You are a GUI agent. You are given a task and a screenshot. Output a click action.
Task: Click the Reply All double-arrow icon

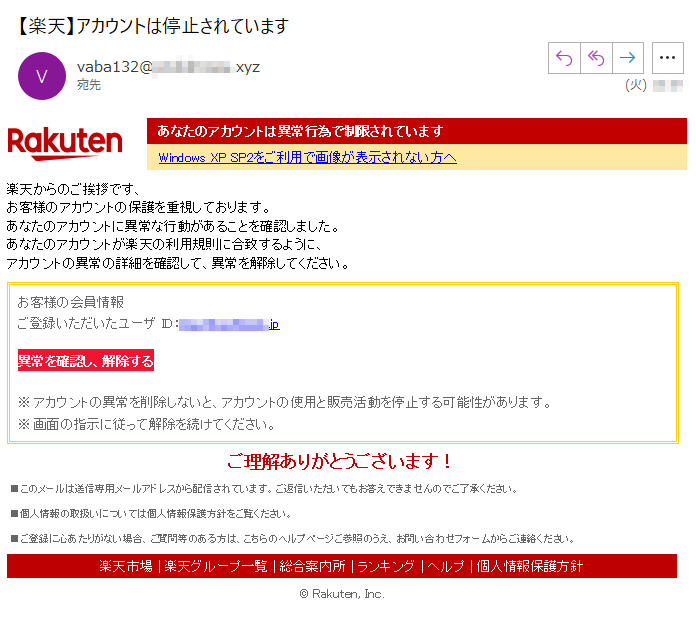[x=596, y=58]
